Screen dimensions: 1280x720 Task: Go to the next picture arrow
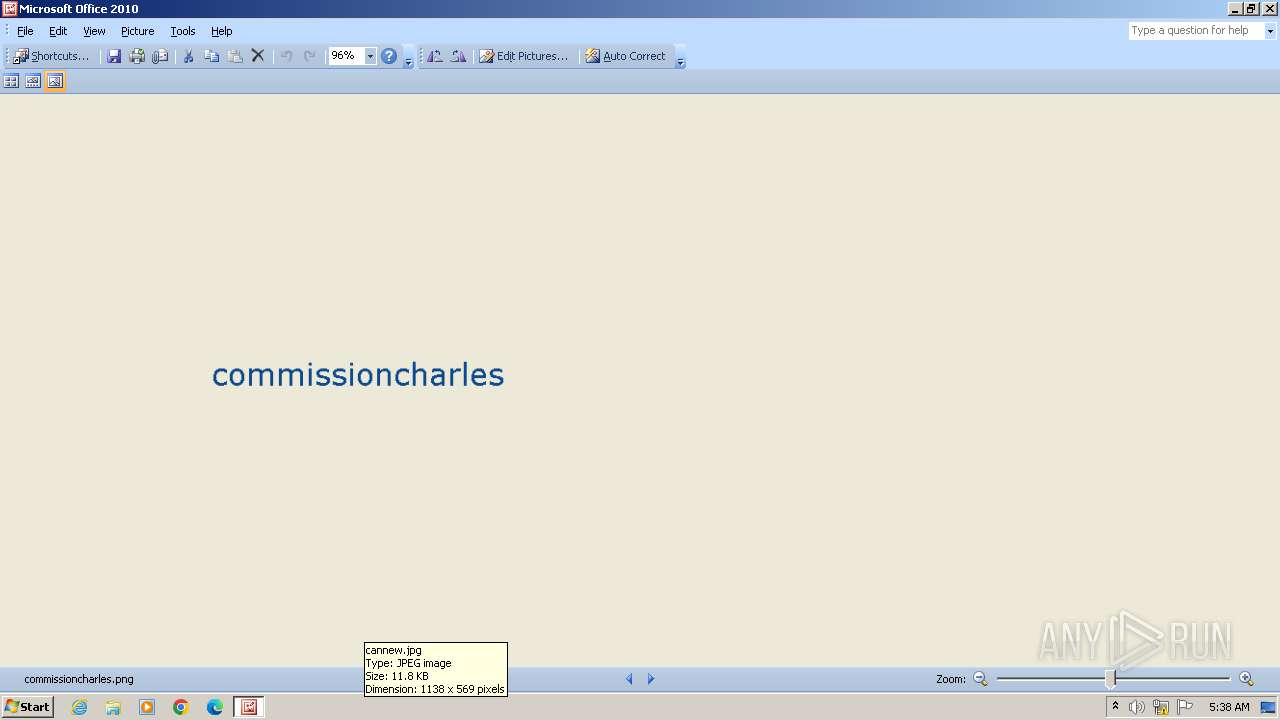click(651, 679)
